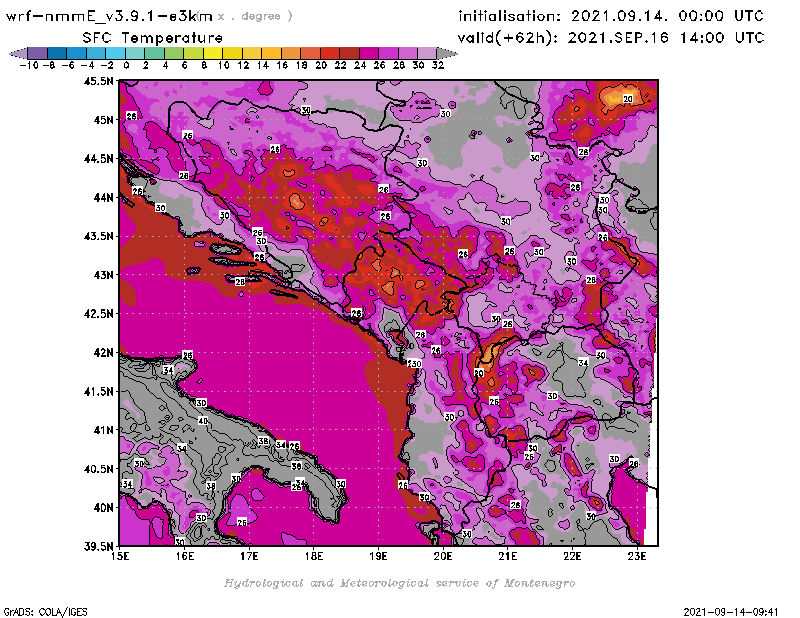Click the '-10' value under the color legend
800x618 pixels.
point(29,65)
